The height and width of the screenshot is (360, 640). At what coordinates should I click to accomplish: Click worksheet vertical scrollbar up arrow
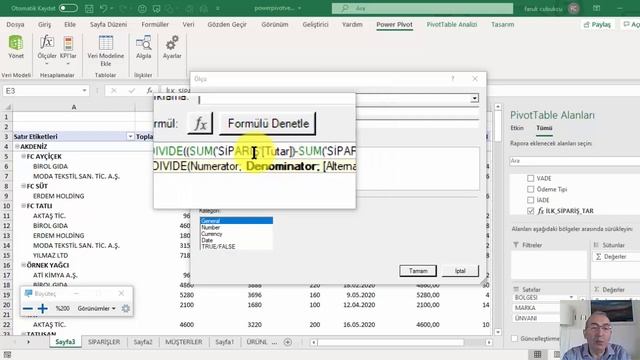(498, 107)
